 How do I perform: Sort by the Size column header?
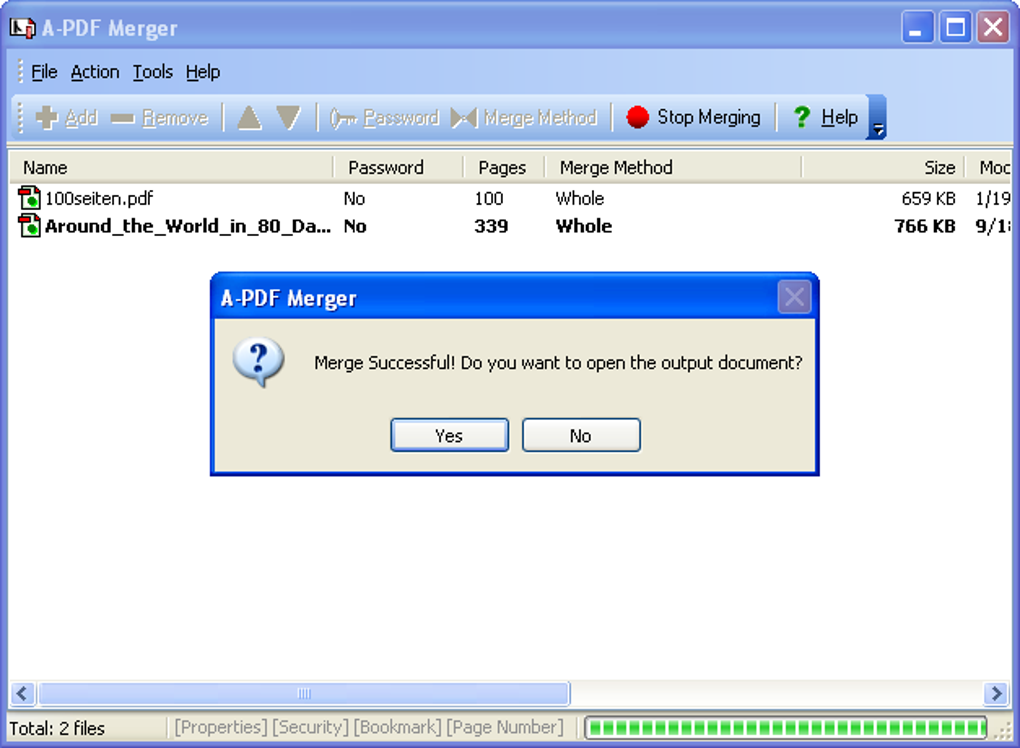coord(883,167)
